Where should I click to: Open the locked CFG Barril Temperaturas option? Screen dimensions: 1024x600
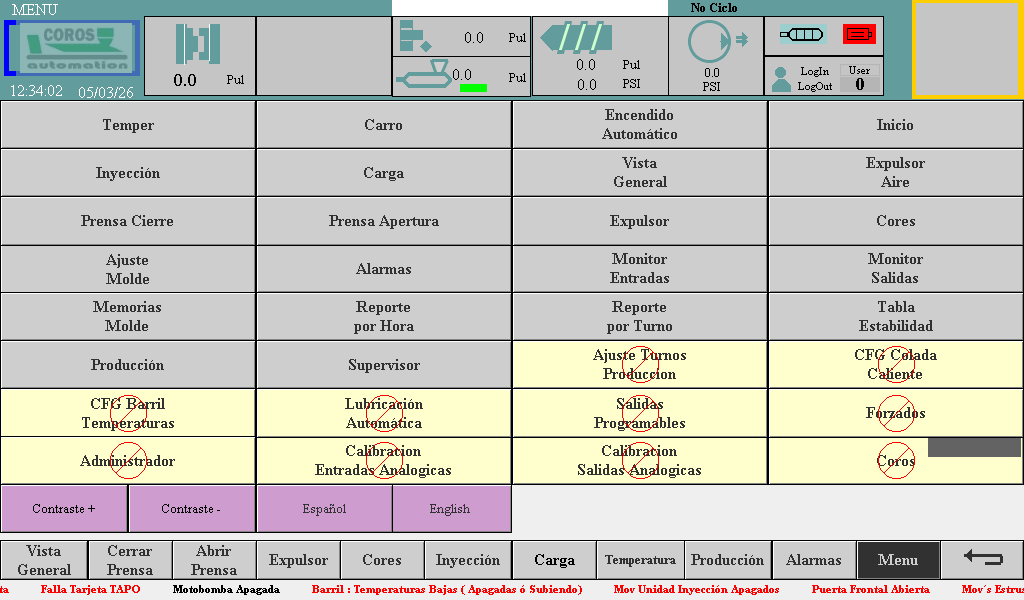click(128, 413)
